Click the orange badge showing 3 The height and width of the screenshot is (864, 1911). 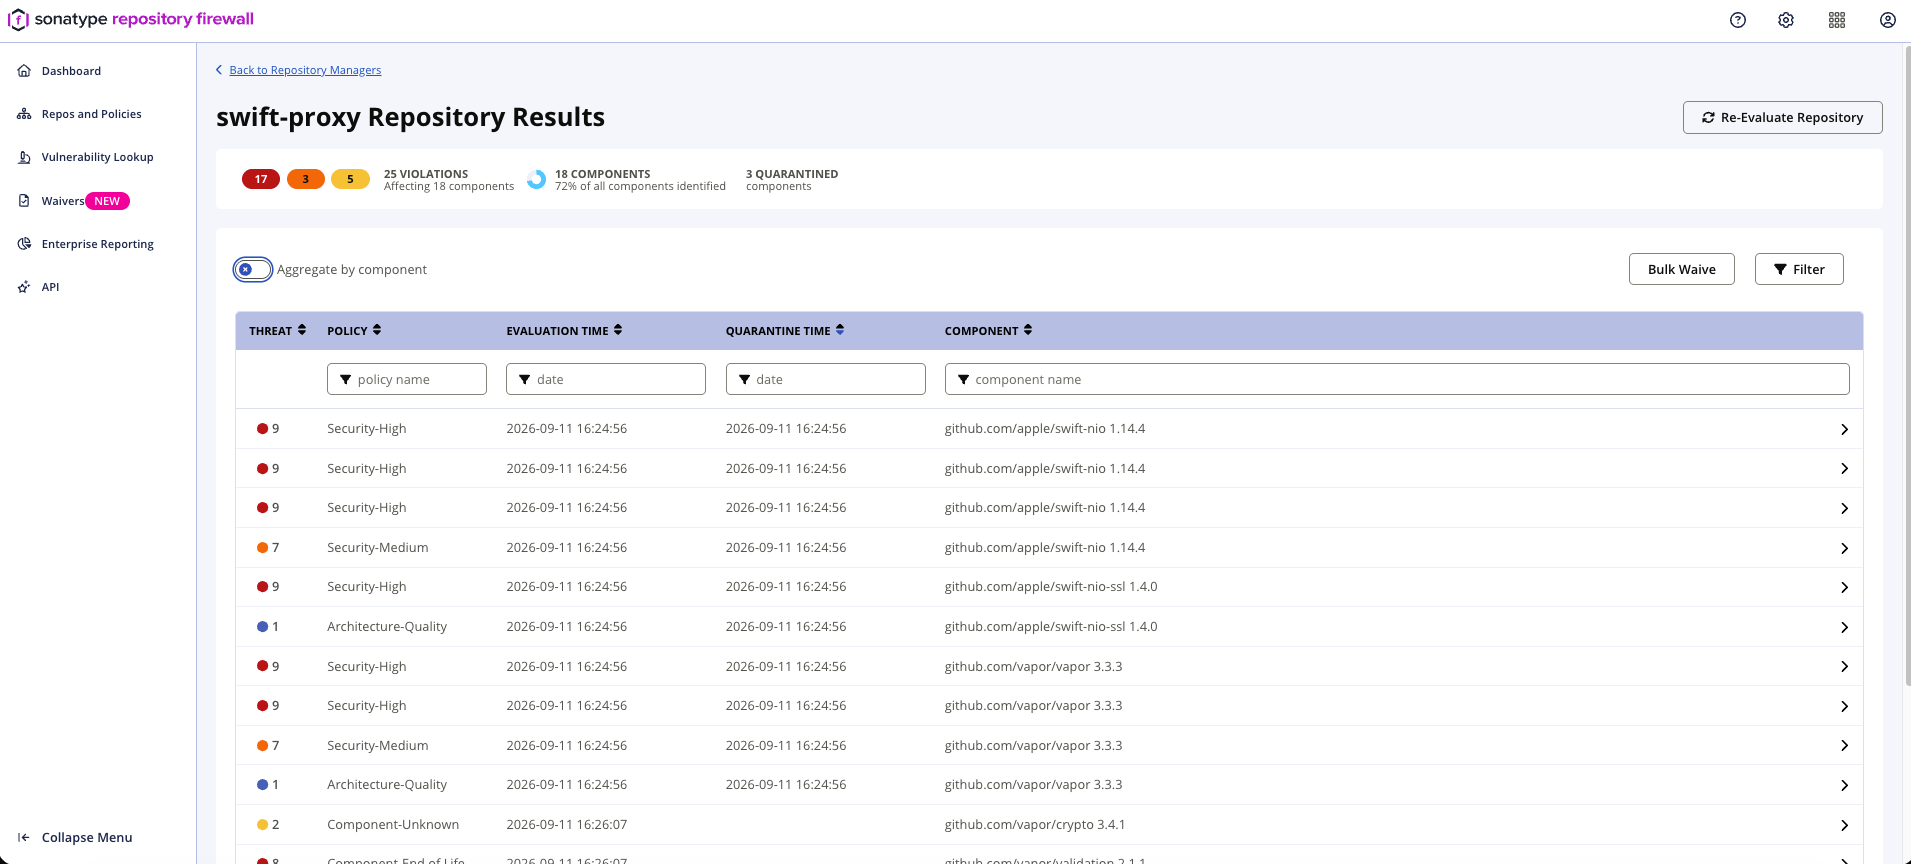pos(306,179)
